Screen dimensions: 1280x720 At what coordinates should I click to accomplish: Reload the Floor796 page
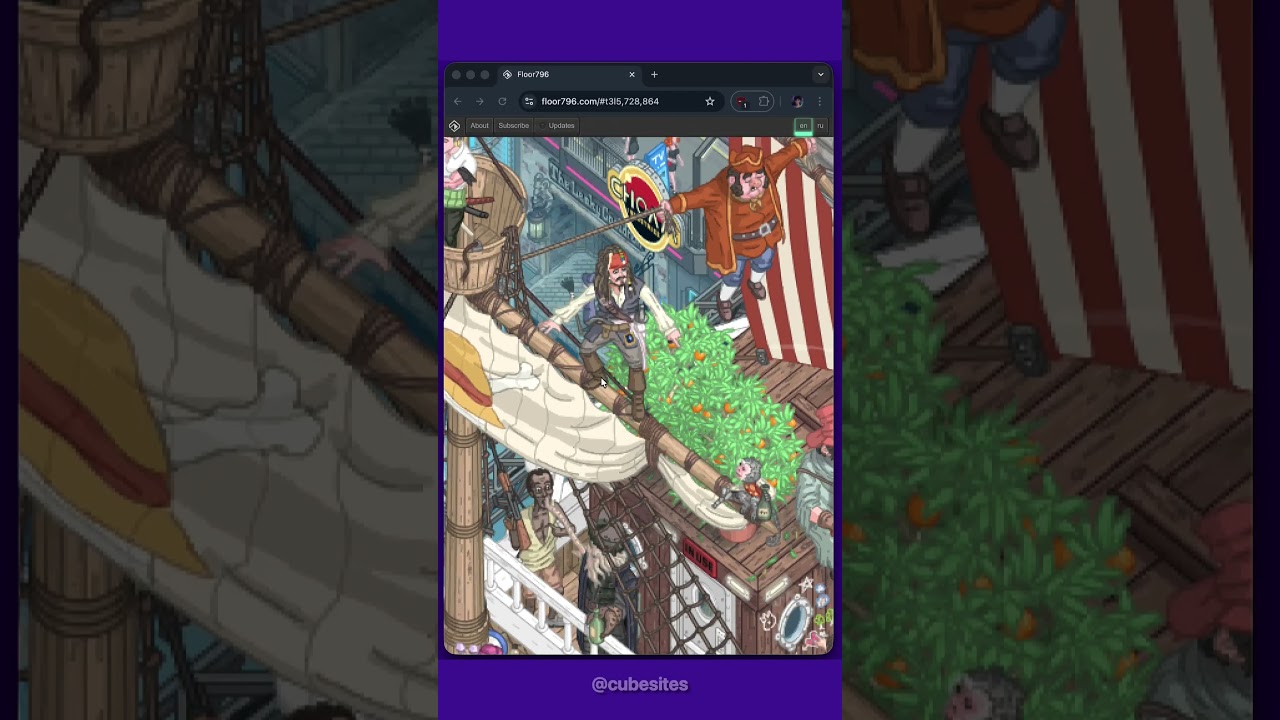tap(502, 101)
